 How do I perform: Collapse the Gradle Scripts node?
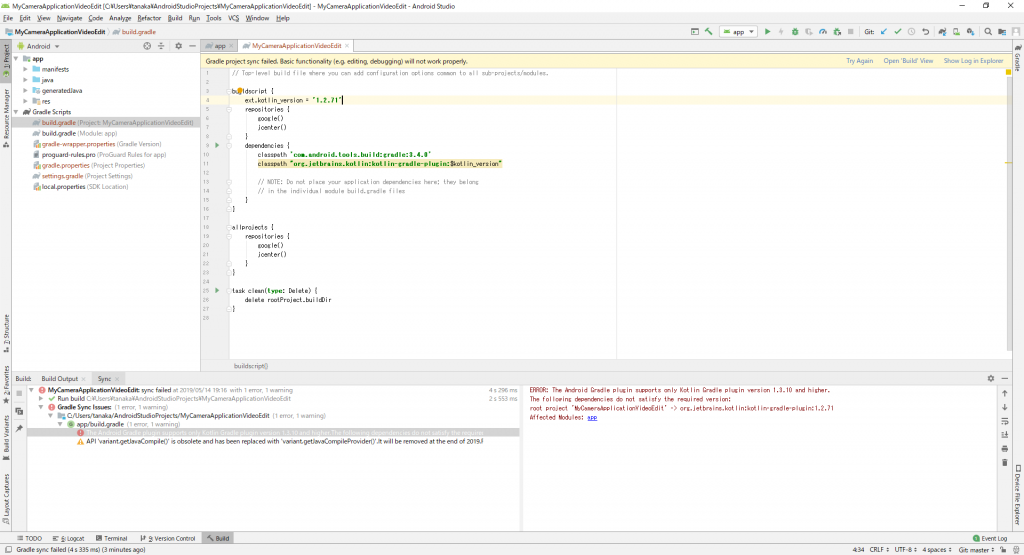(16, 112)
